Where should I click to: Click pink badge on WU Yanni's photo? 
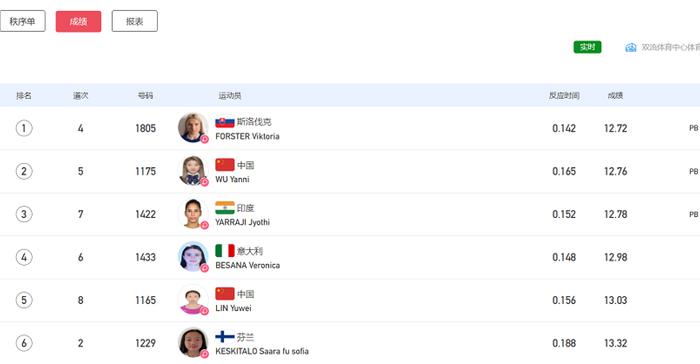[204, 182]
